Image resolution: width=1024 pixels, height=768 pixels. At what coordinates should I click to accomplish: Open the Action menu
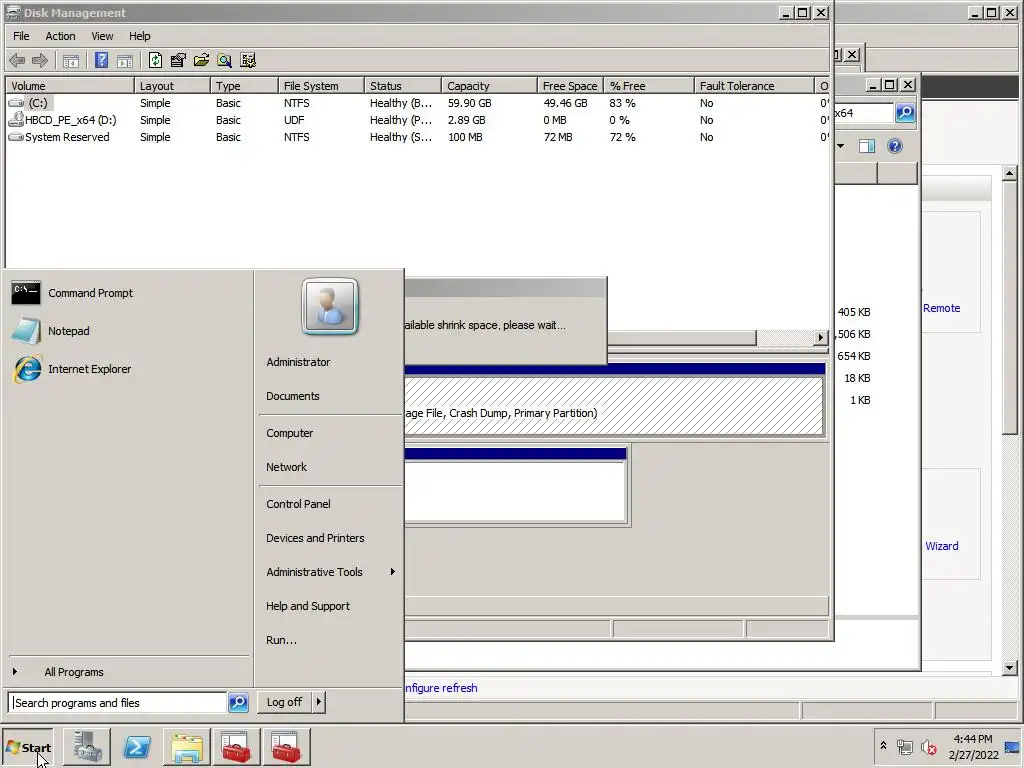click(x=60, y=36)
